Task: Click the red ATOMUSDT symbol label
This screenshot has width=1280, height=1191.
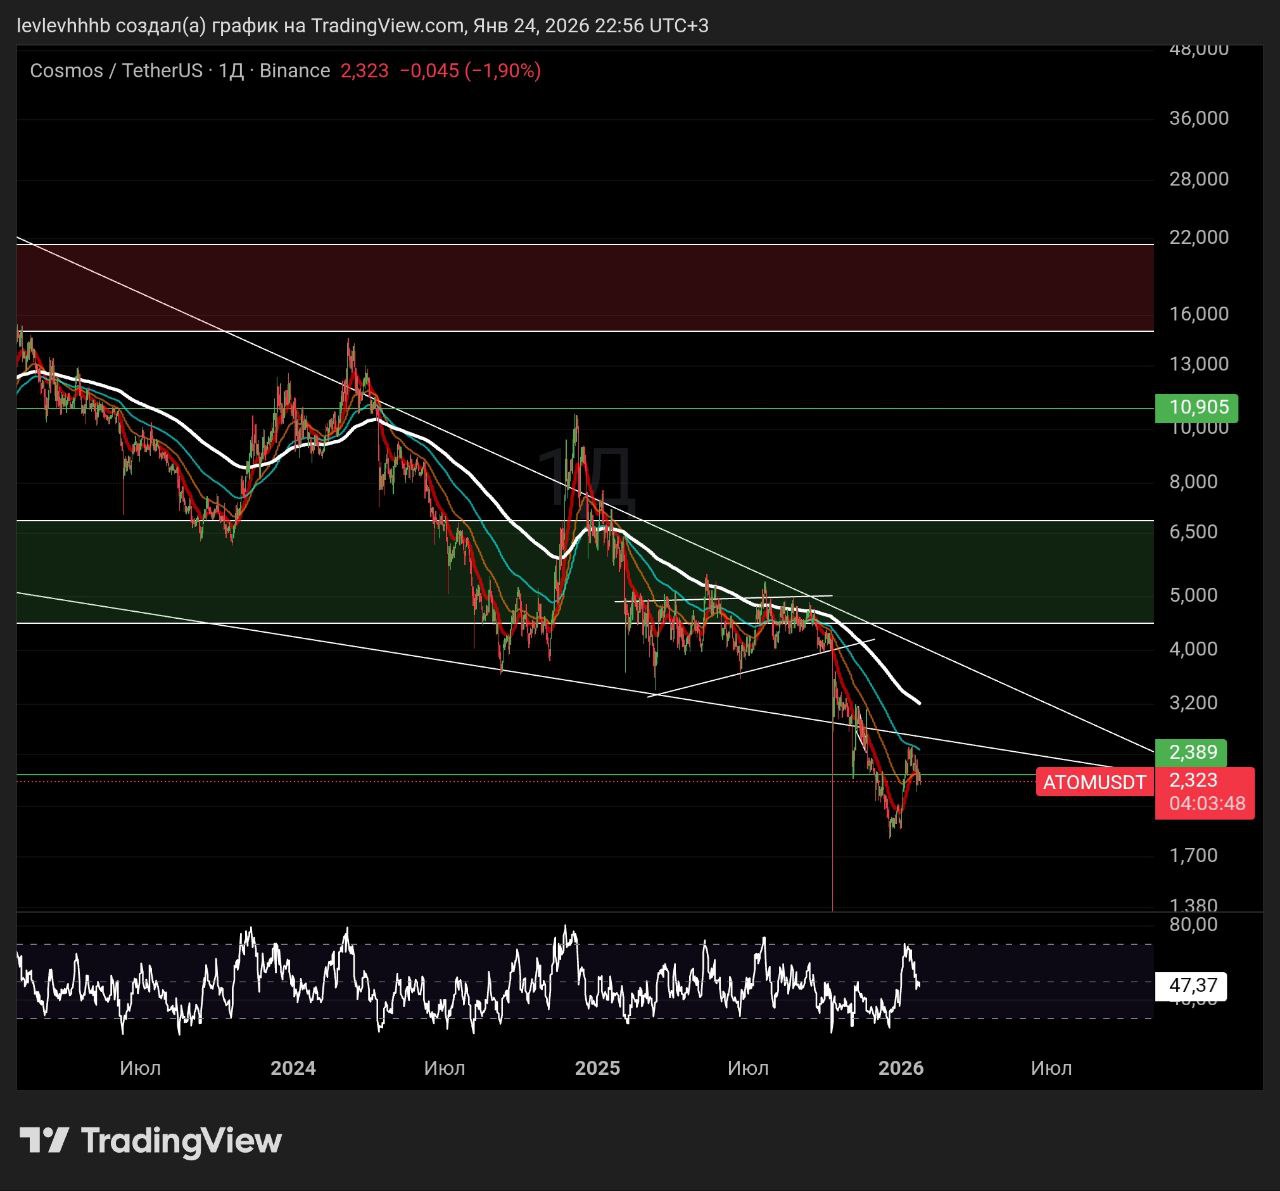Action: 1094,782
